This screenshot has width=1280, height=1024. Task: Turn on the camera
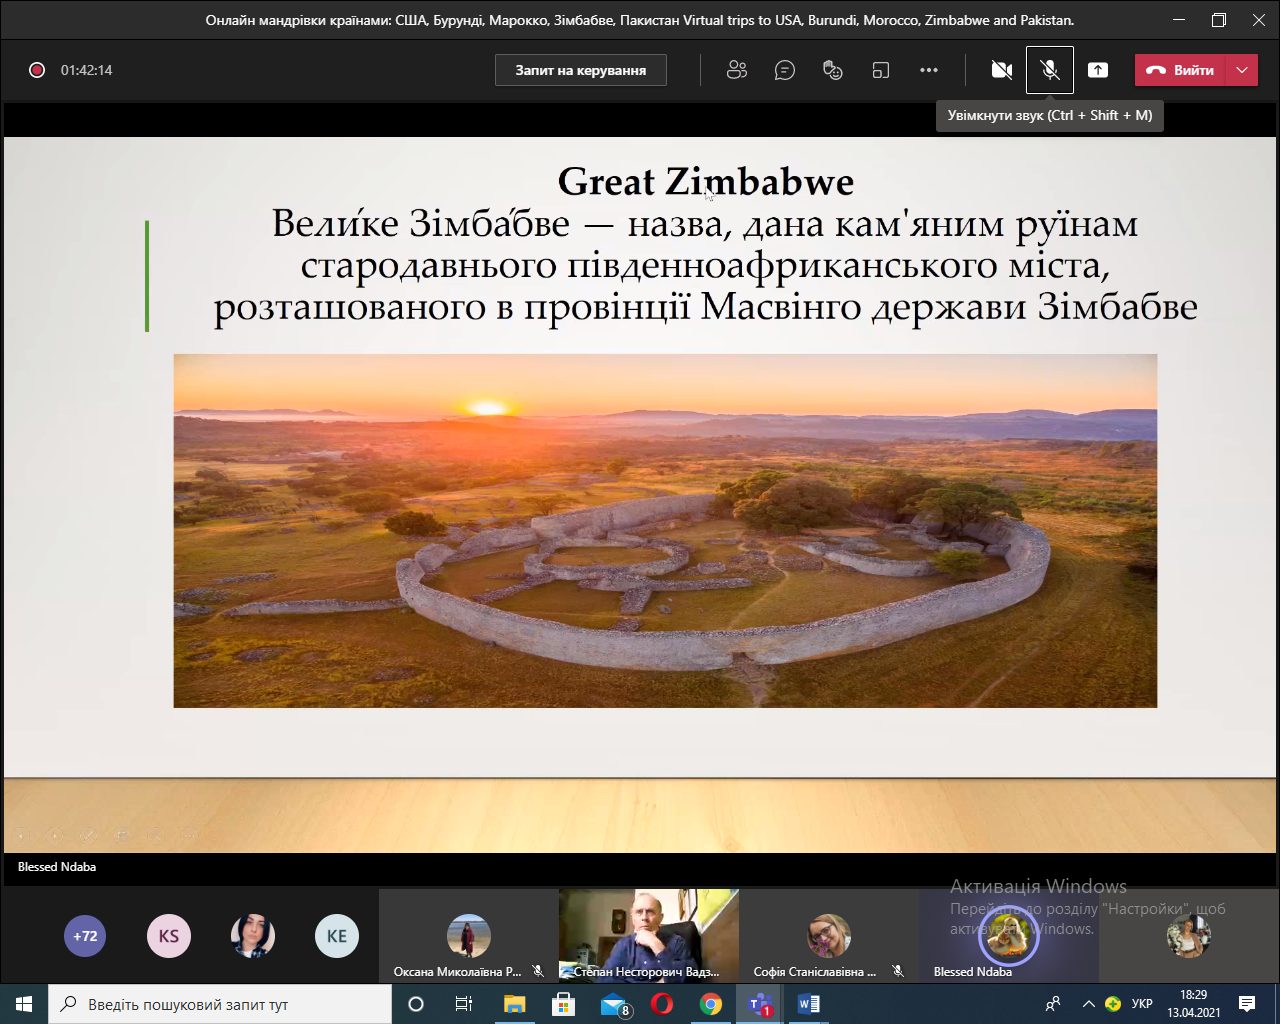point(1001,70)
